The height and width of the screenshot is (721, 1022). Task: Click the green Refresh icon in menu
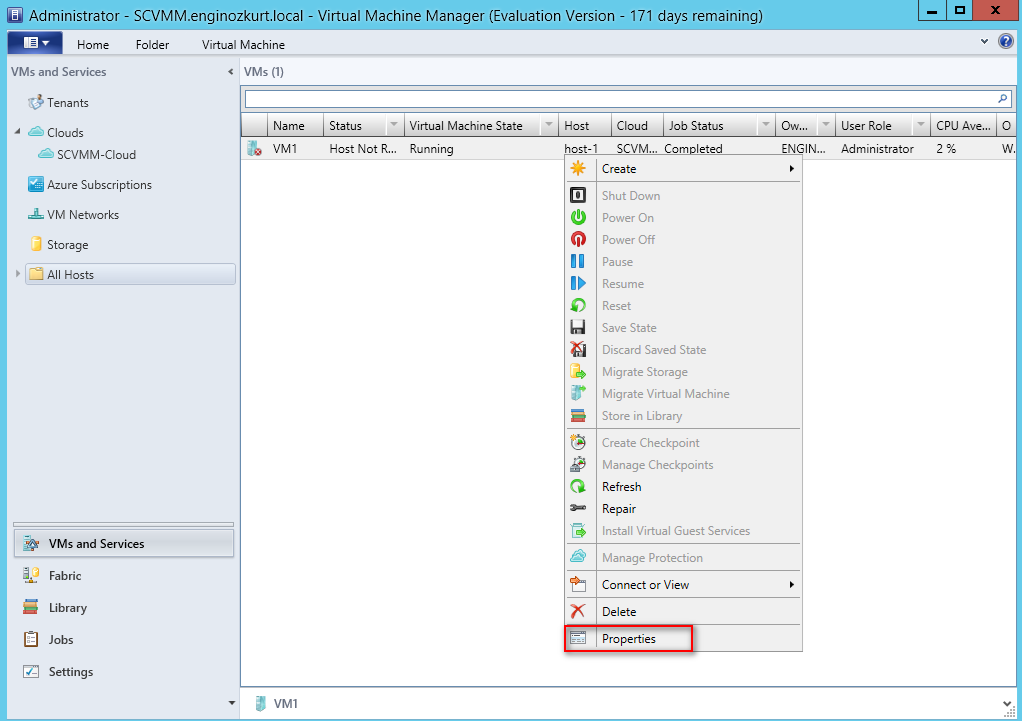(577, 486)
